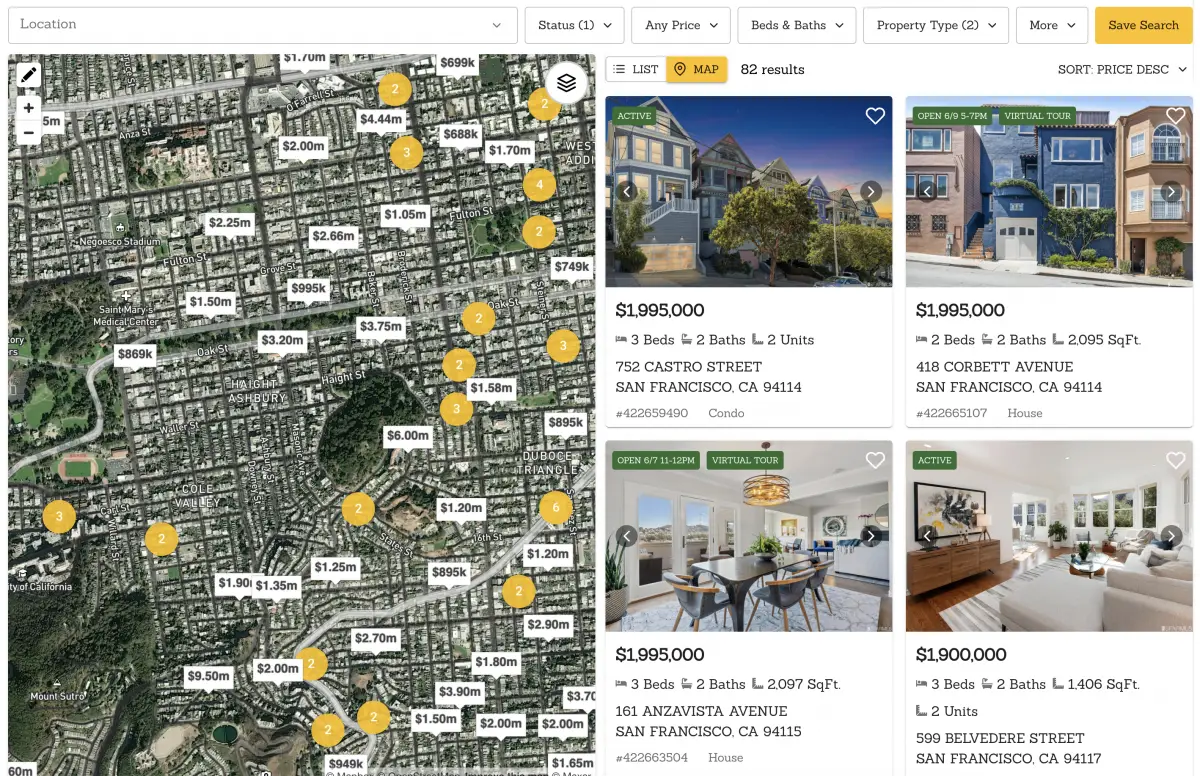The height and width of the screenshot is (776, 1200).
Task: Expand the Any Price dropdown
Action: coord(680,25)
